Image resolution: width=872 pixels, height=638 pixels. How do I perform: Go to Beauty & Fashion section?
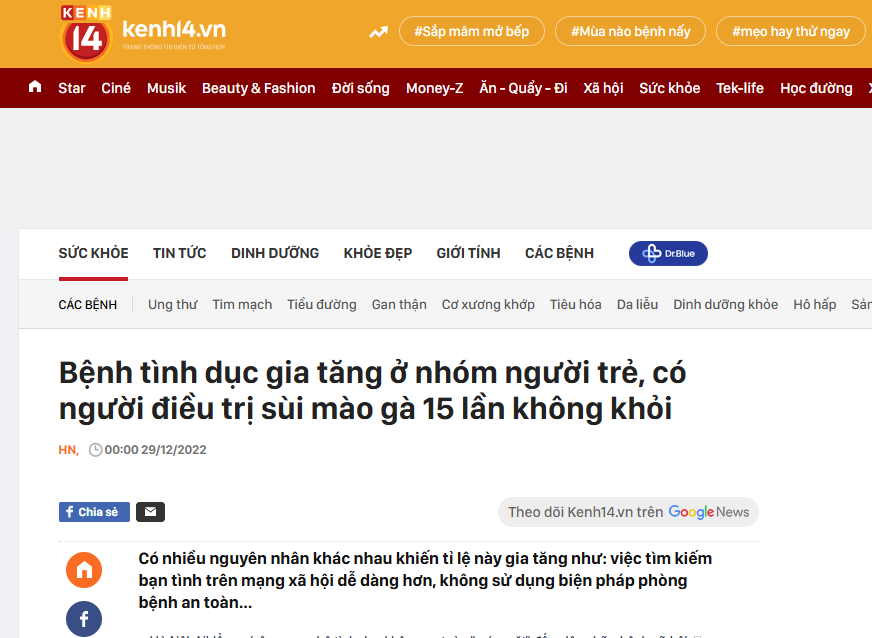[258, 88]
